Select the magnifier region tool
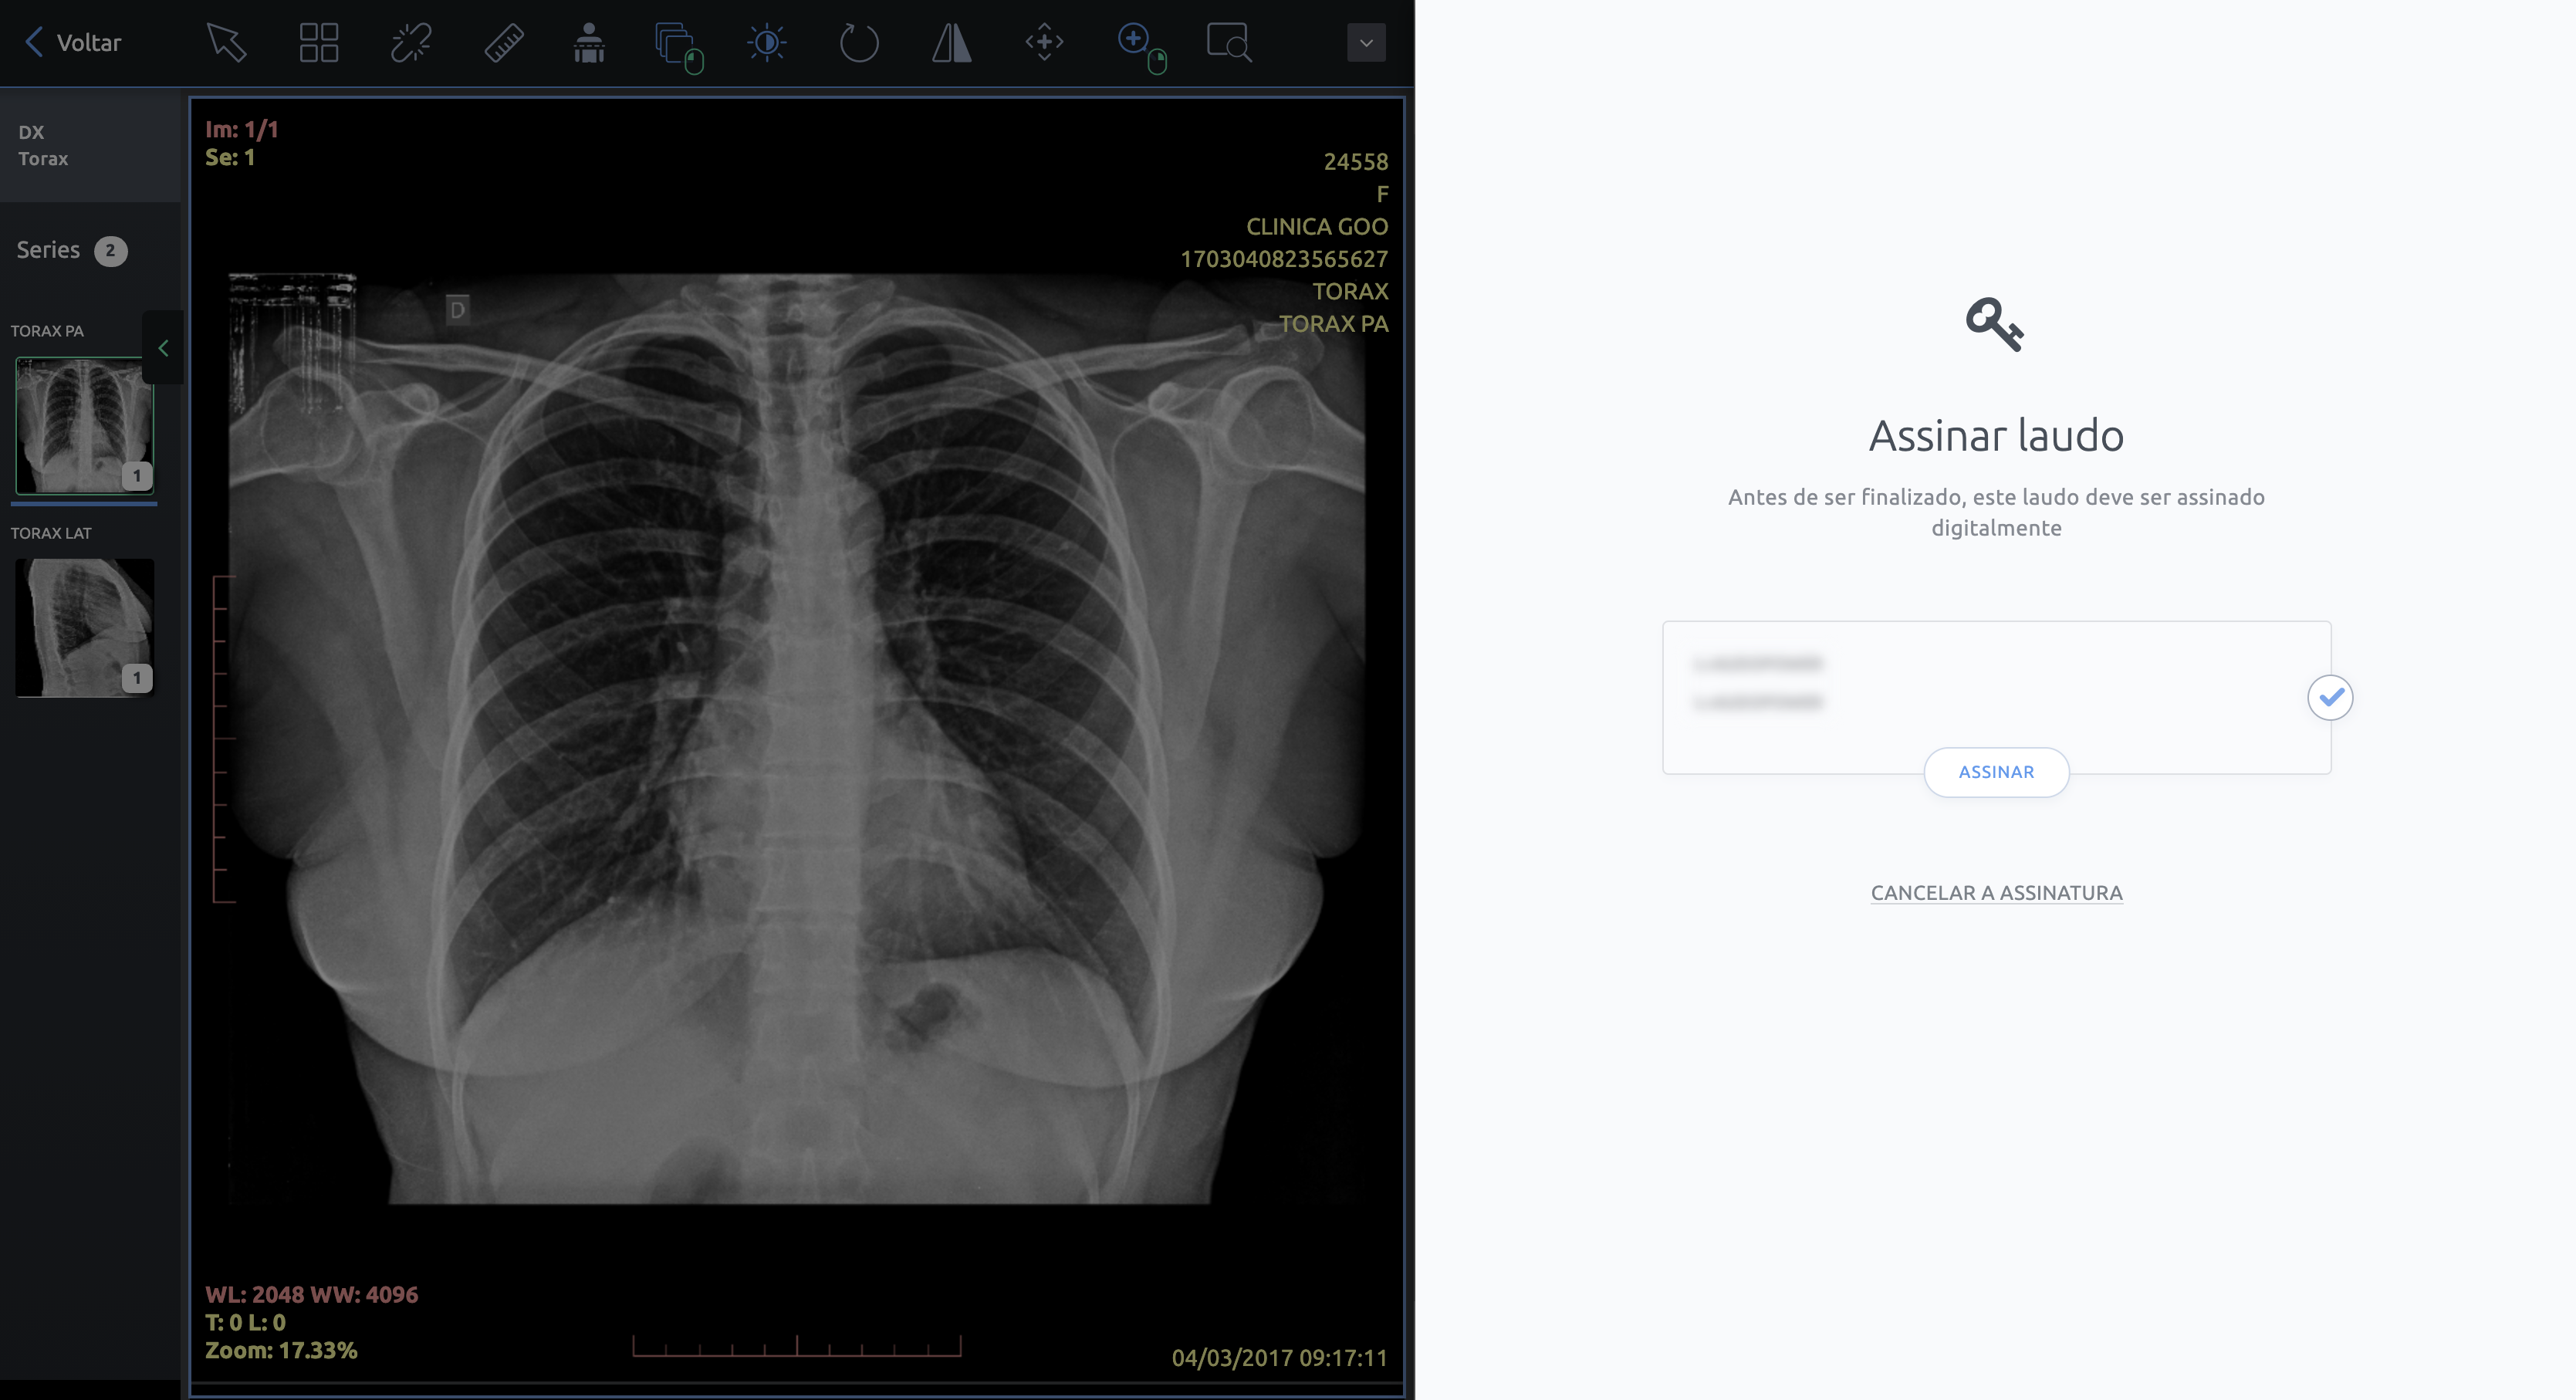The height and width of the screenshot is (1400, 2576). click(x=1228, y=43)
